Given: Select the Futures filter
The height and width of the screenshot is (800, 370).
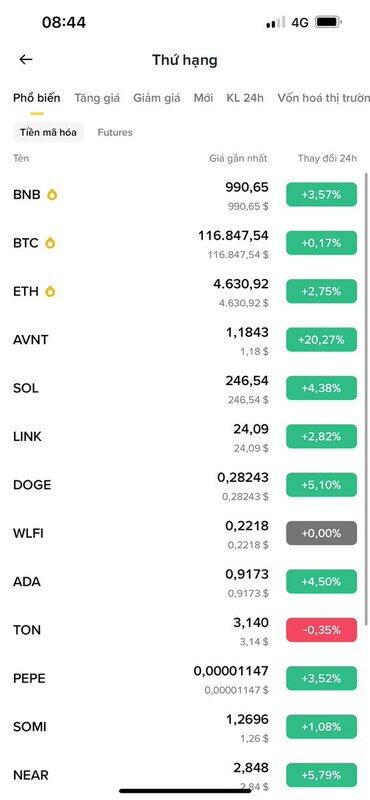Looking at the screenshot, I should (x=115, y=133).
